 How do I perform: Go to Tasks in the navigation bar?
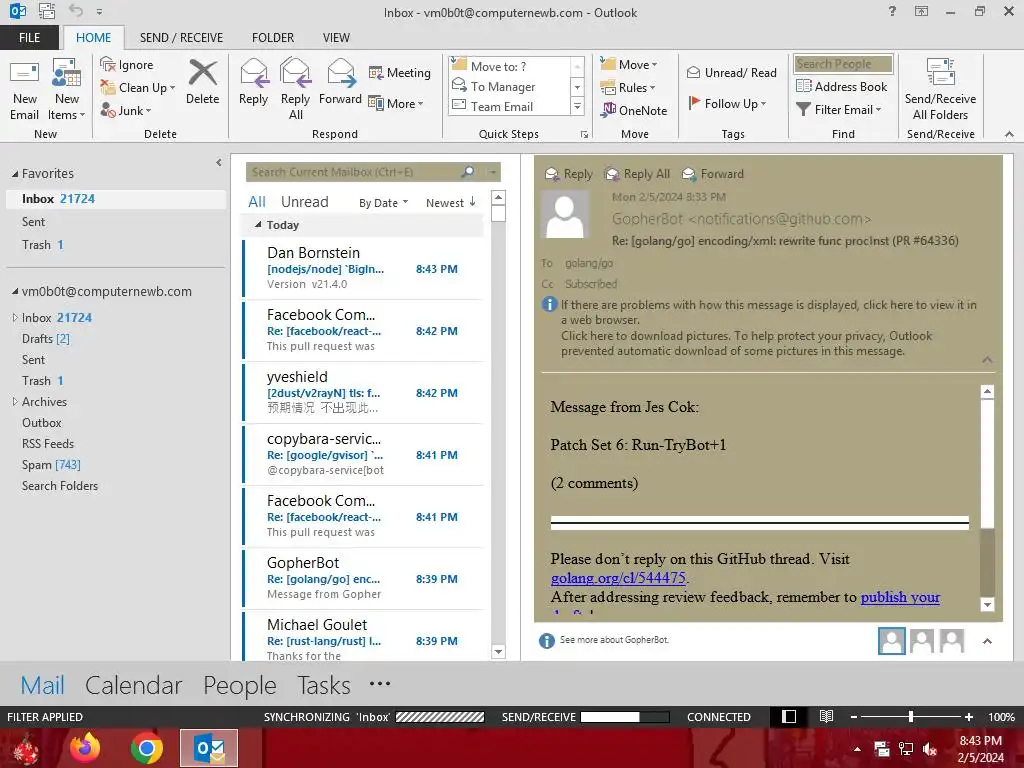tap(324, 685)
